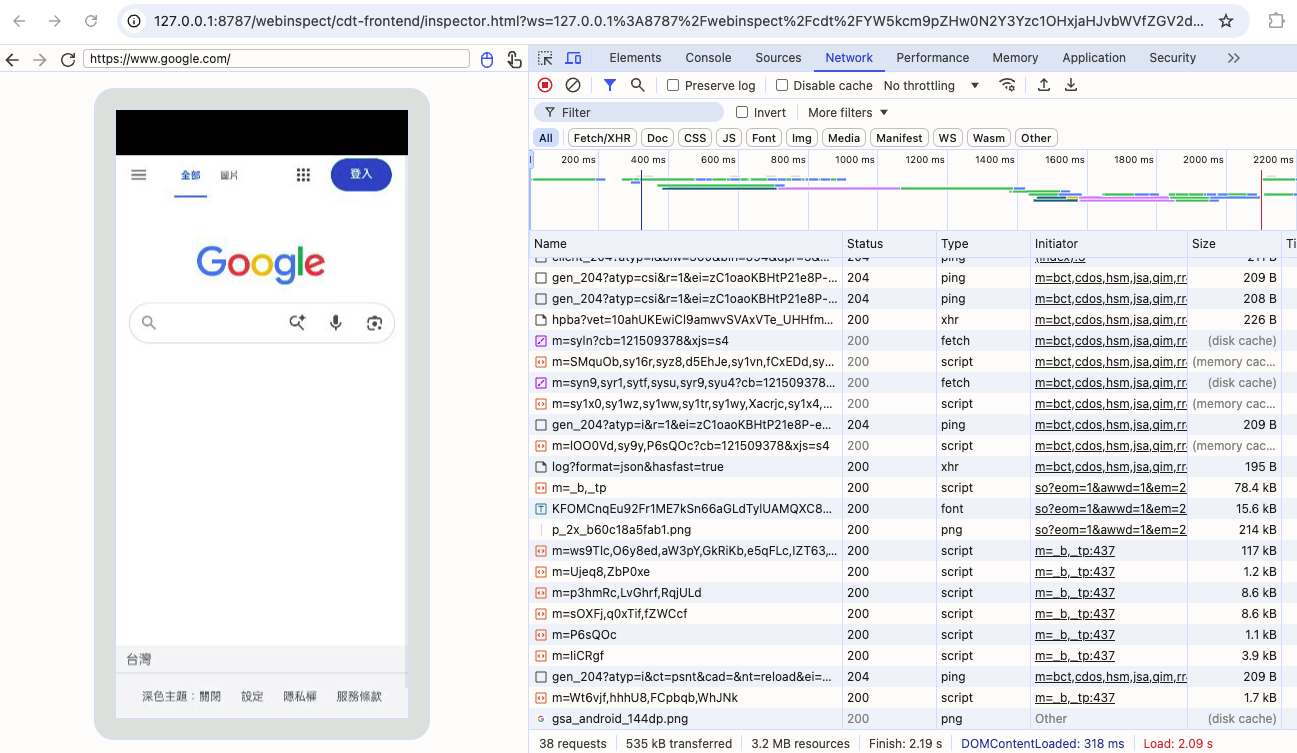Toggle the CSS type filter
The height and width of the screenshot is (753, 1297).
tap(695, 138)
